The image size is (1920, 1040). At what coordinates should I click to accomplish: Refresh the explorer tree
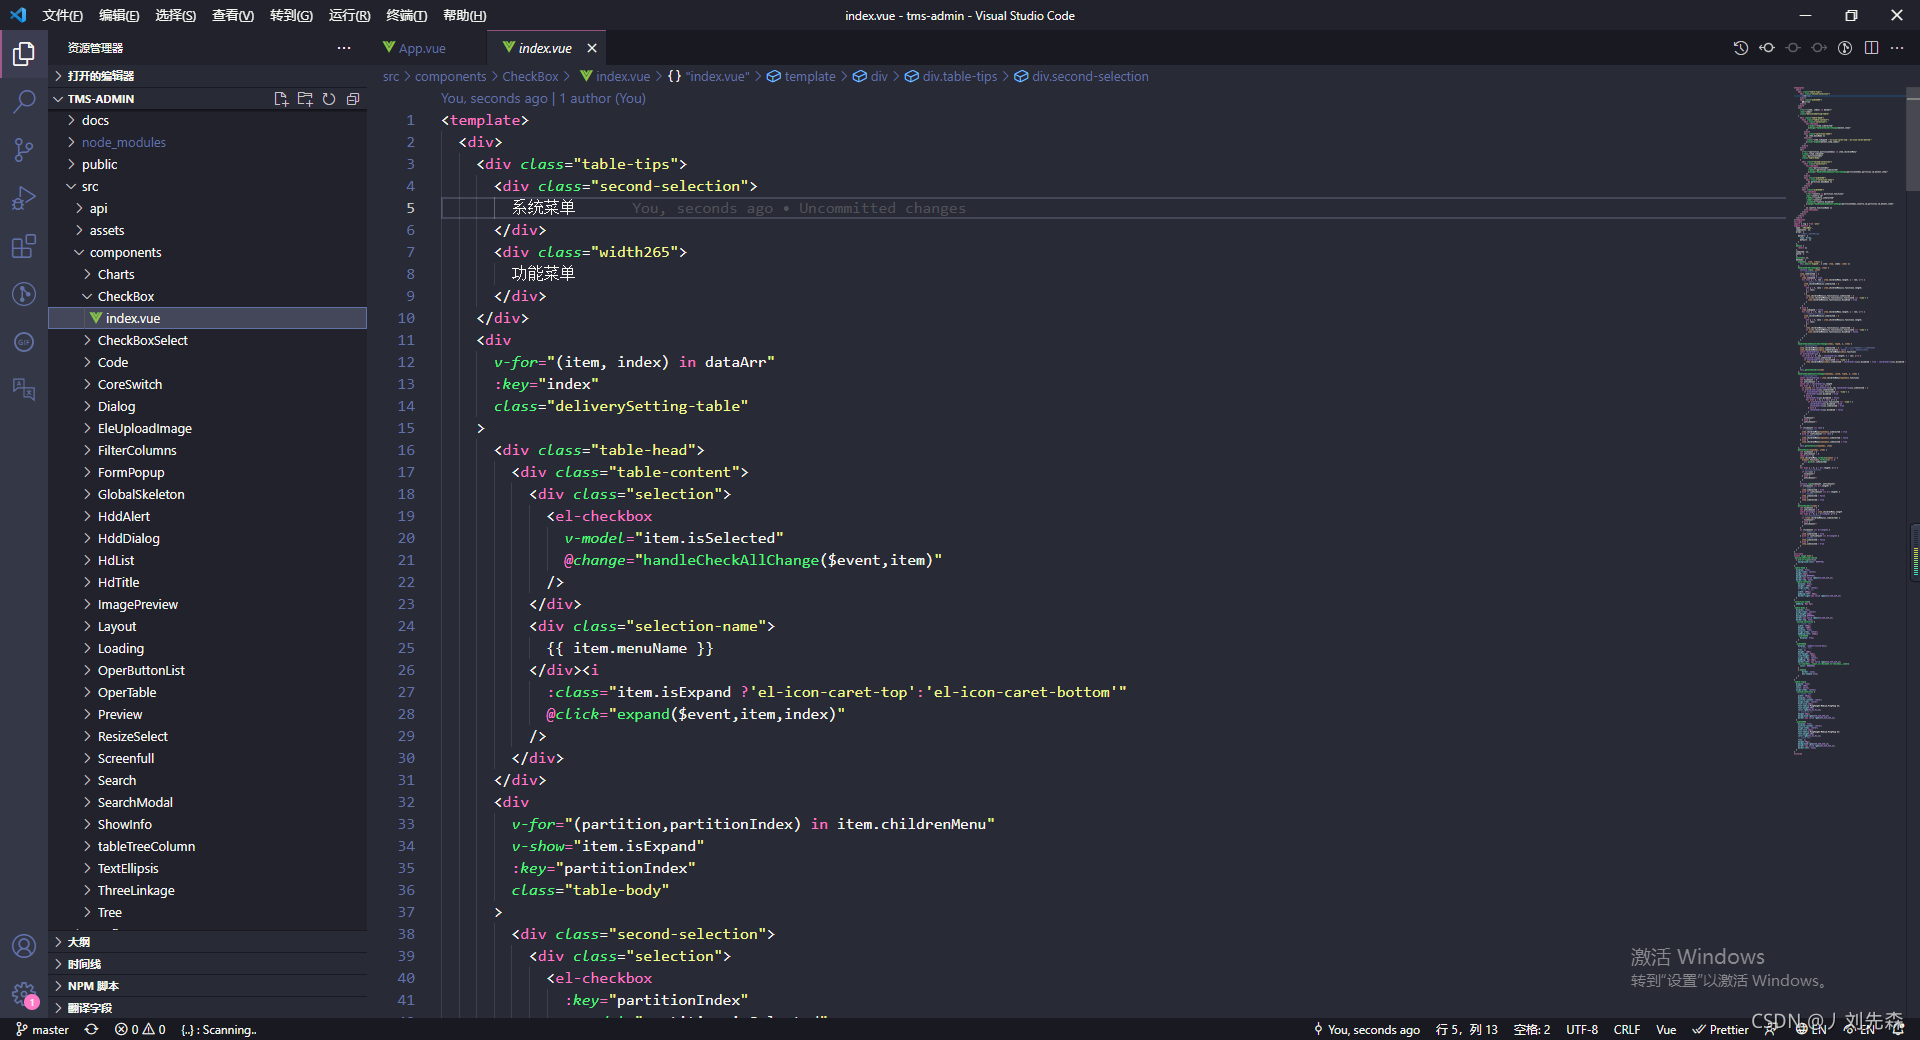click(329, 99)
